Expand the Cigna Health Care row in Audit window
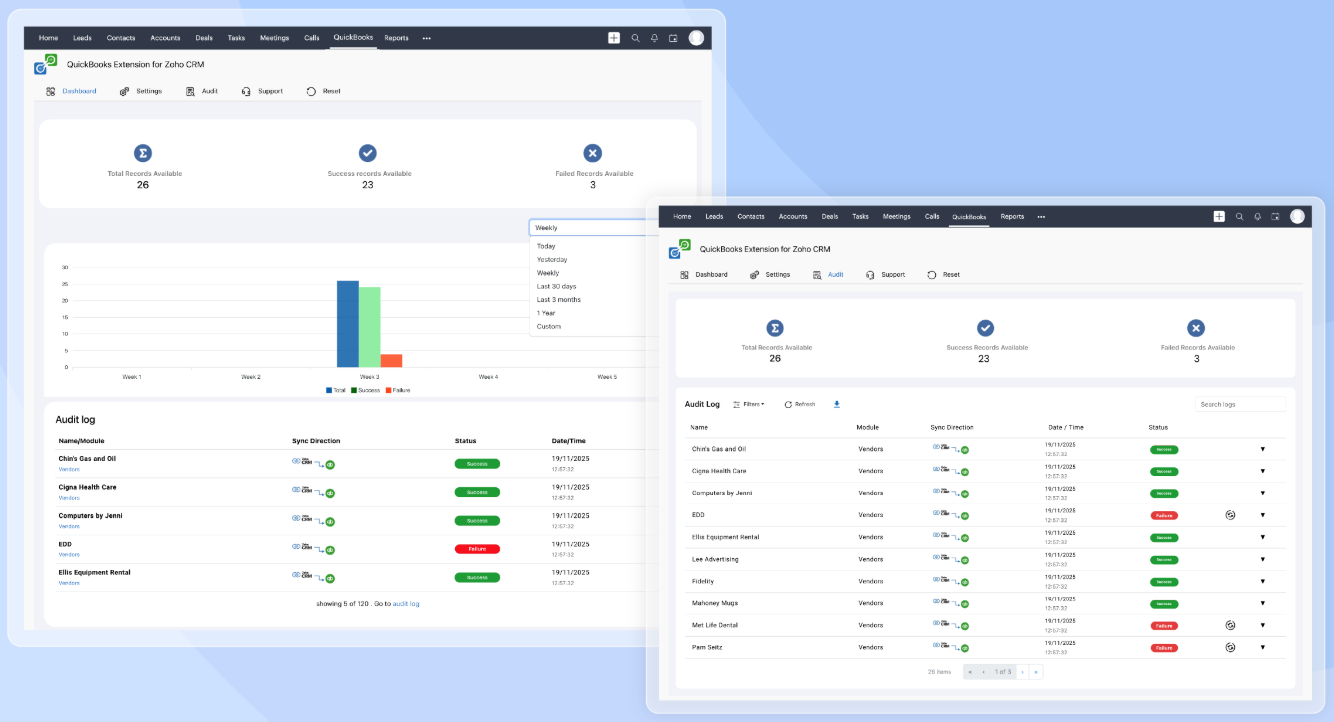The image size is (1334, 722). (x=1262, y=471)
